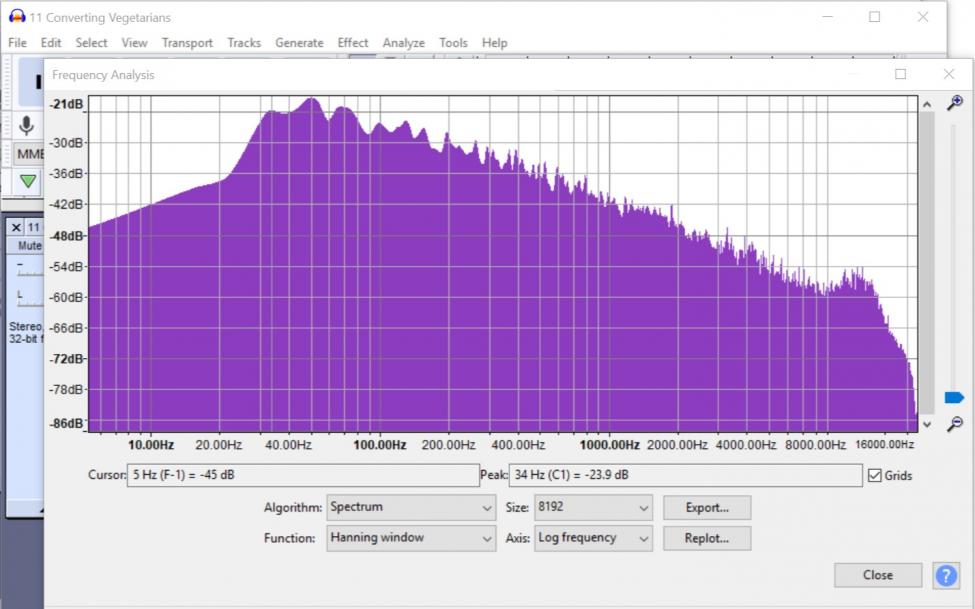Click the Audacity headphones logo icon
Screen dimensions: 975x609
pyautogui.click(x=16, y=17)
